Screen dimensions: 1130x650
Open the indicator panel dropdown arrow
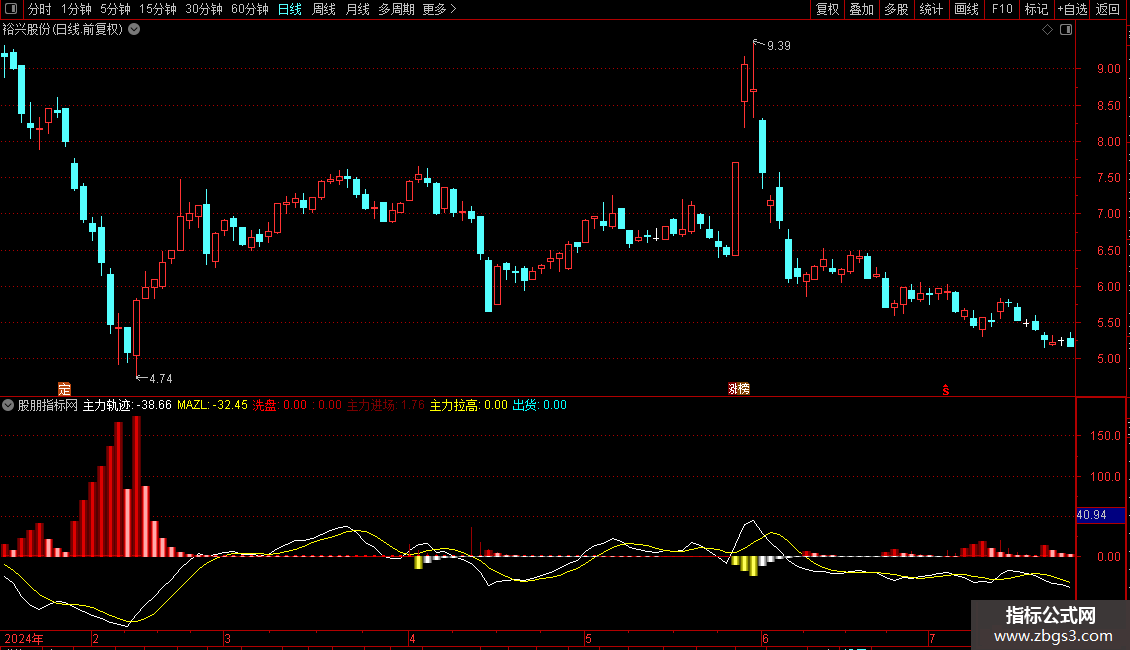pyautogui.click(x=8, y=405)
